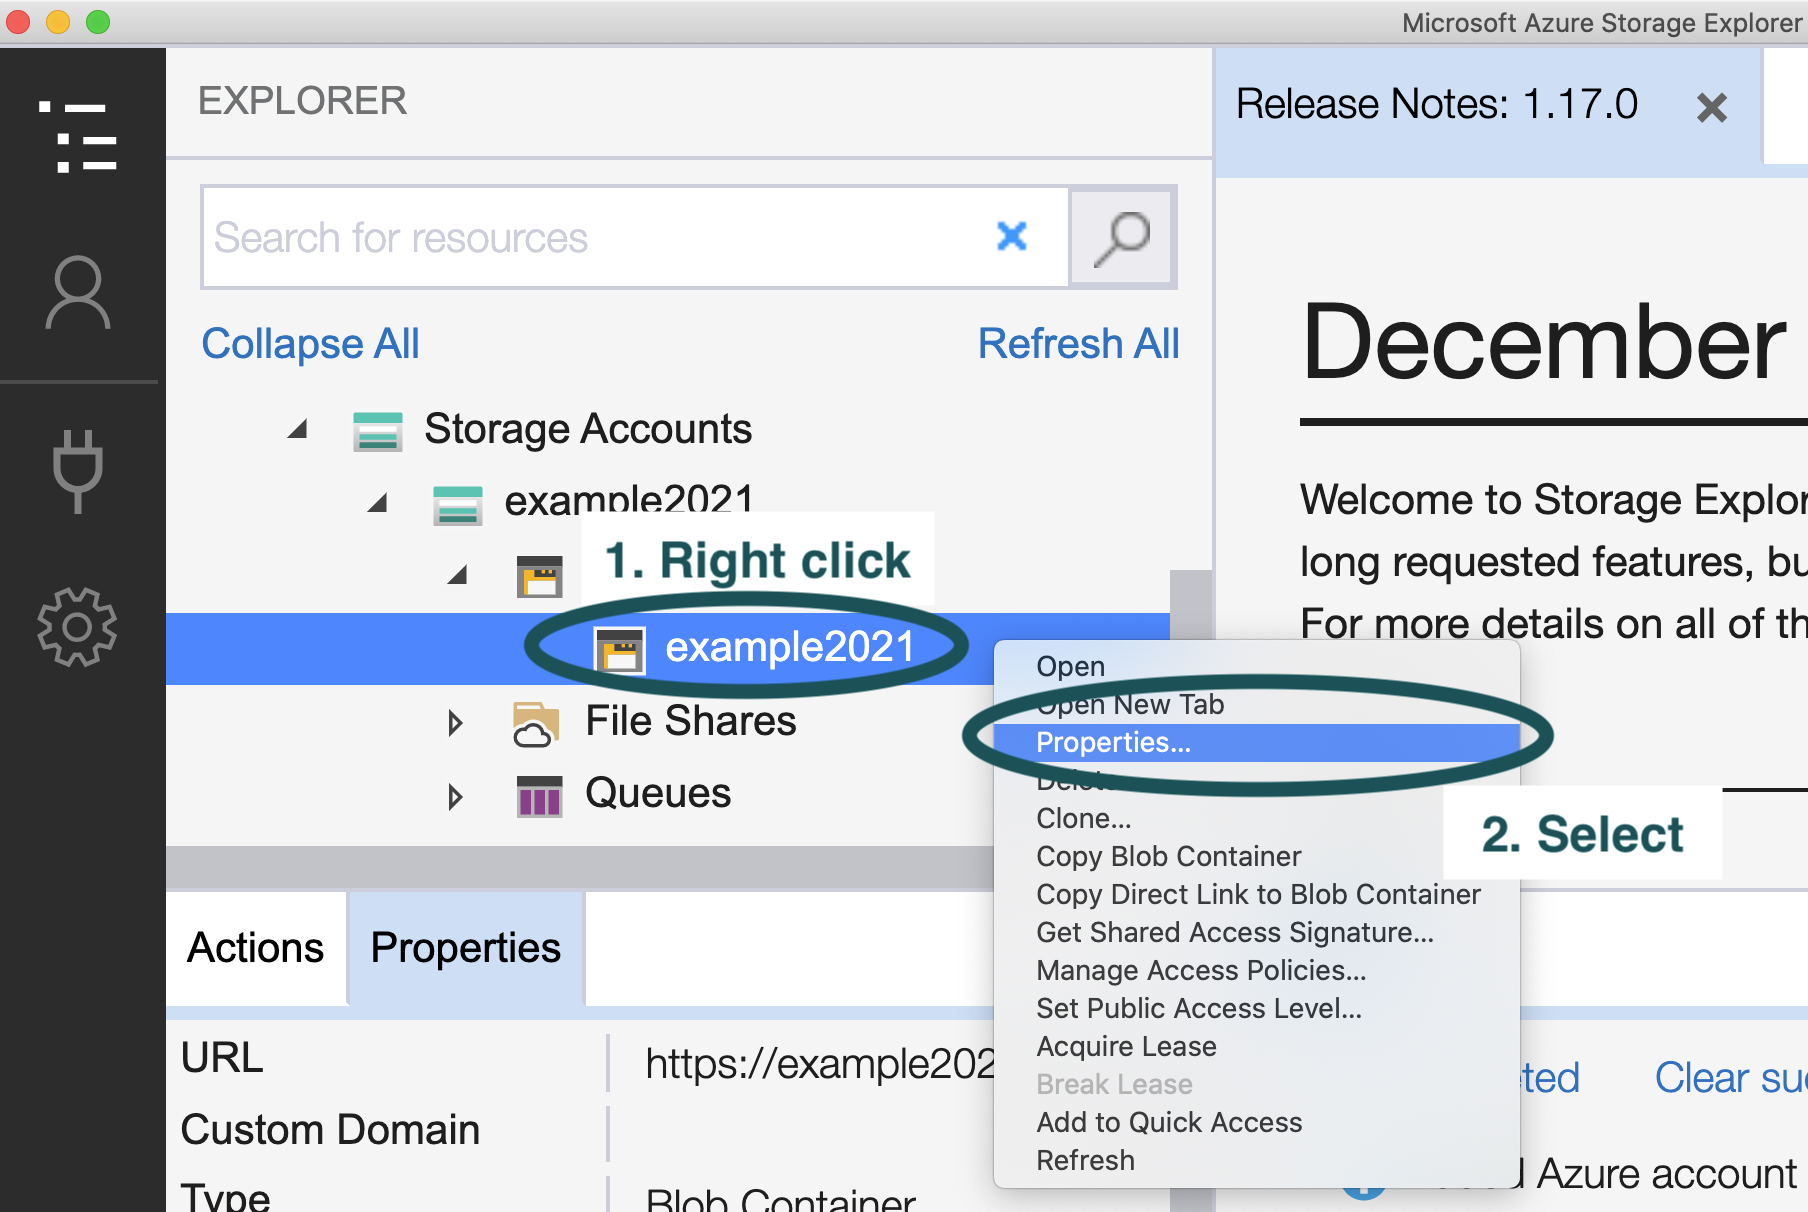Switch to the Actions tab

coord(256,948)
